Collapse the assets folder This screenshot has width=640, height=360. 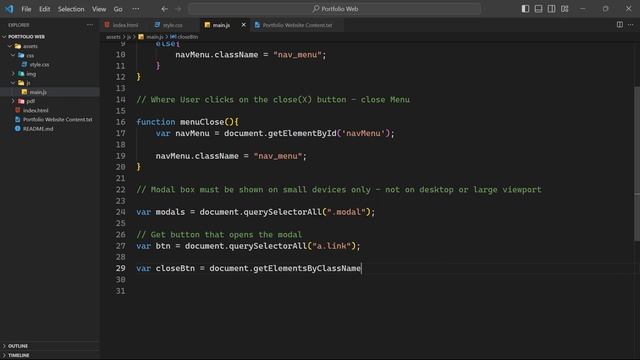tap(10, 46)
